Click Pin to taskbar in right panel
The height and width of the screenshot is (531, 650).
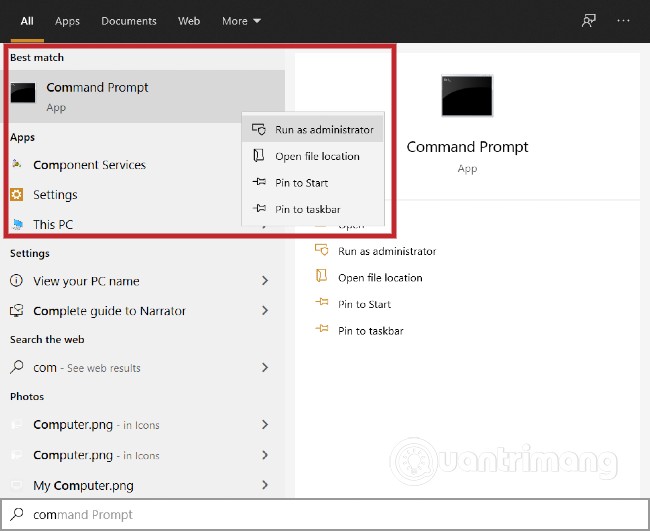[x=370, y=330]
